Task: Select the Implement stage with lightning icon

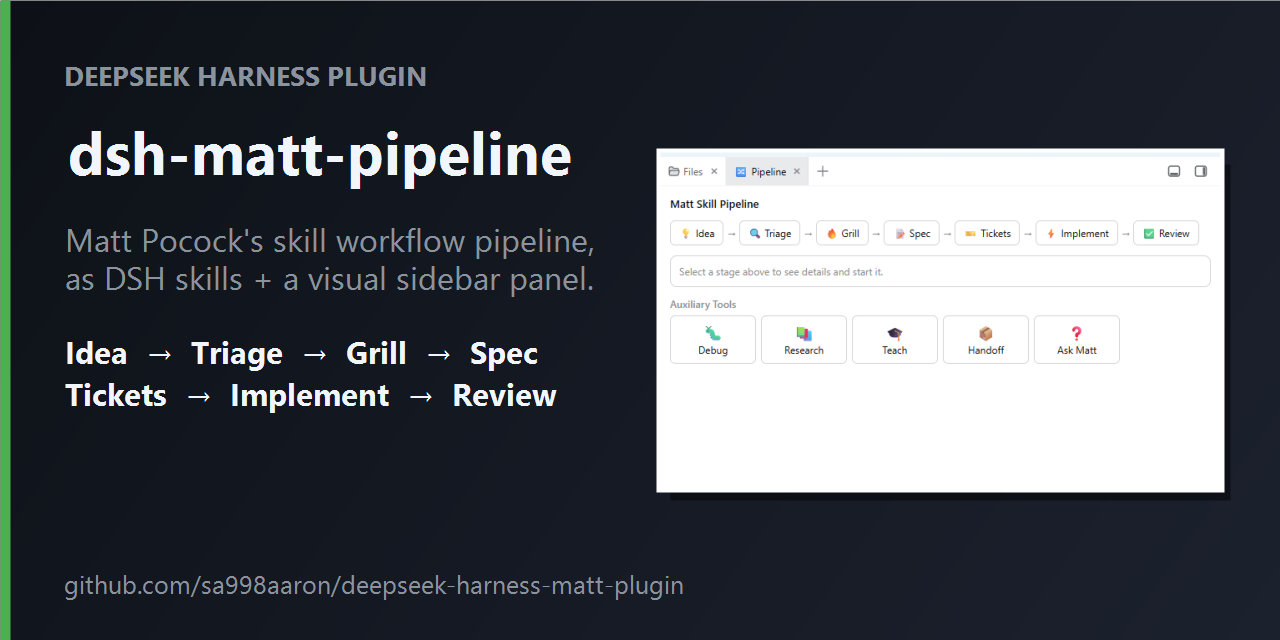Action: click(1077, 234)
